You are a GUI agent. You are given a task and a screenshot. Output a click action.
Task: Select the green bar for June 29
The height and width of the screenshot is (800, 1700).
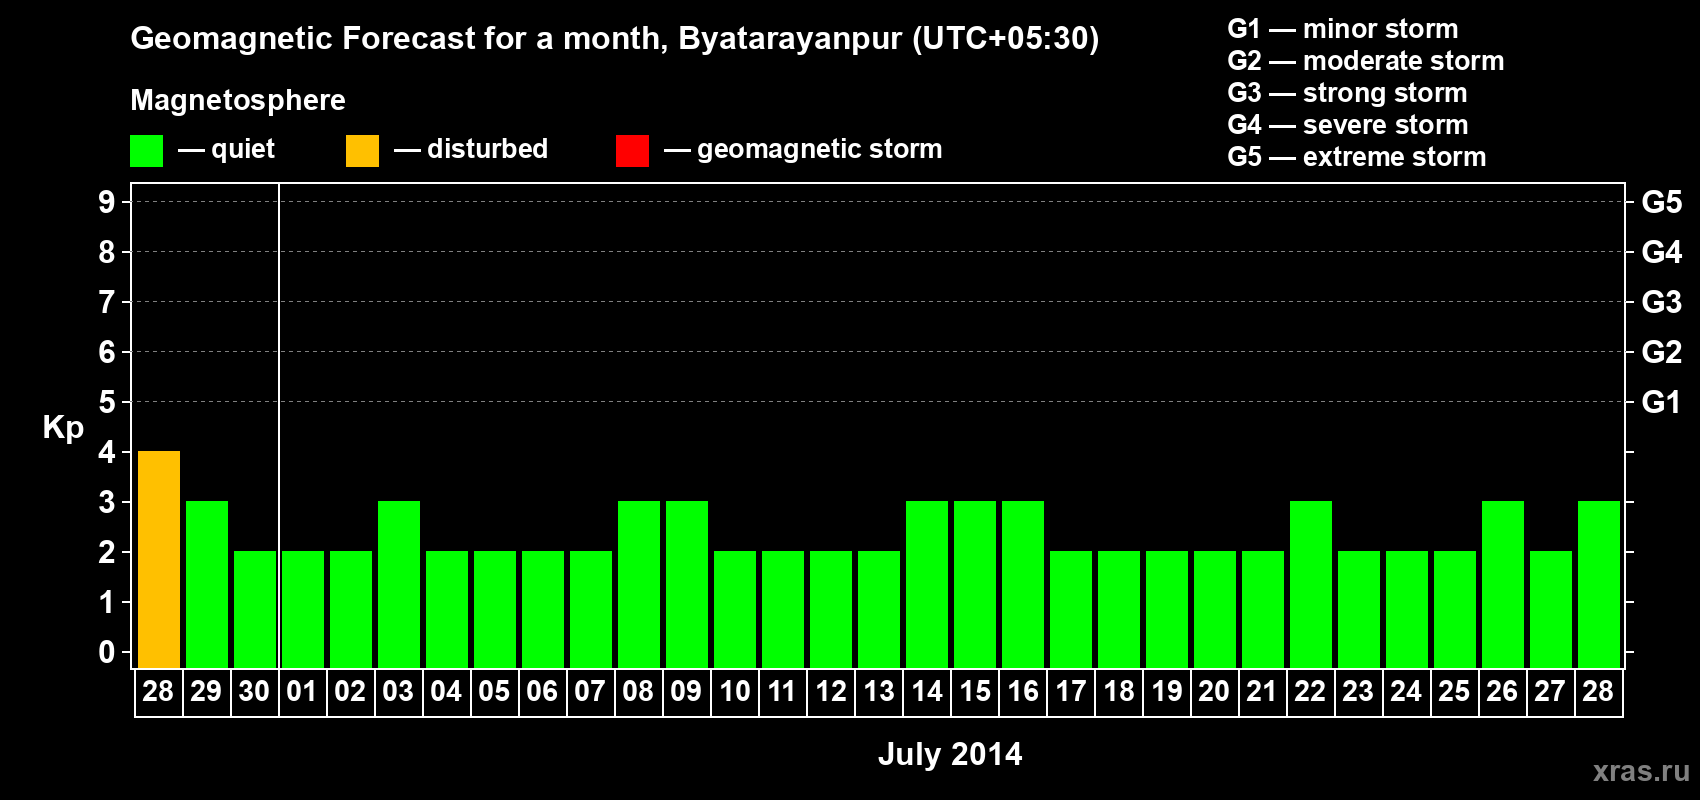(207, 584)
